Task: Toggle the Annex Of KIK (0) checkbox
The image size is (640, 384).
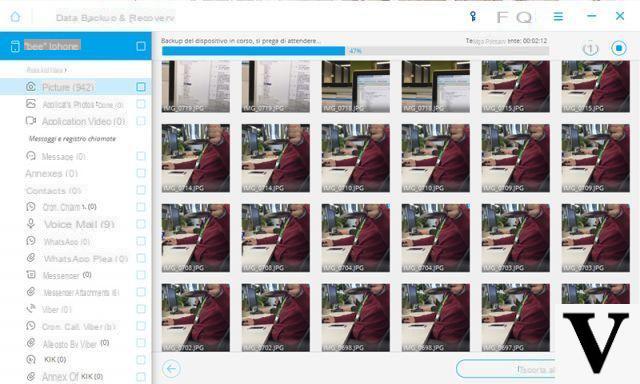Action: point(141,377)
